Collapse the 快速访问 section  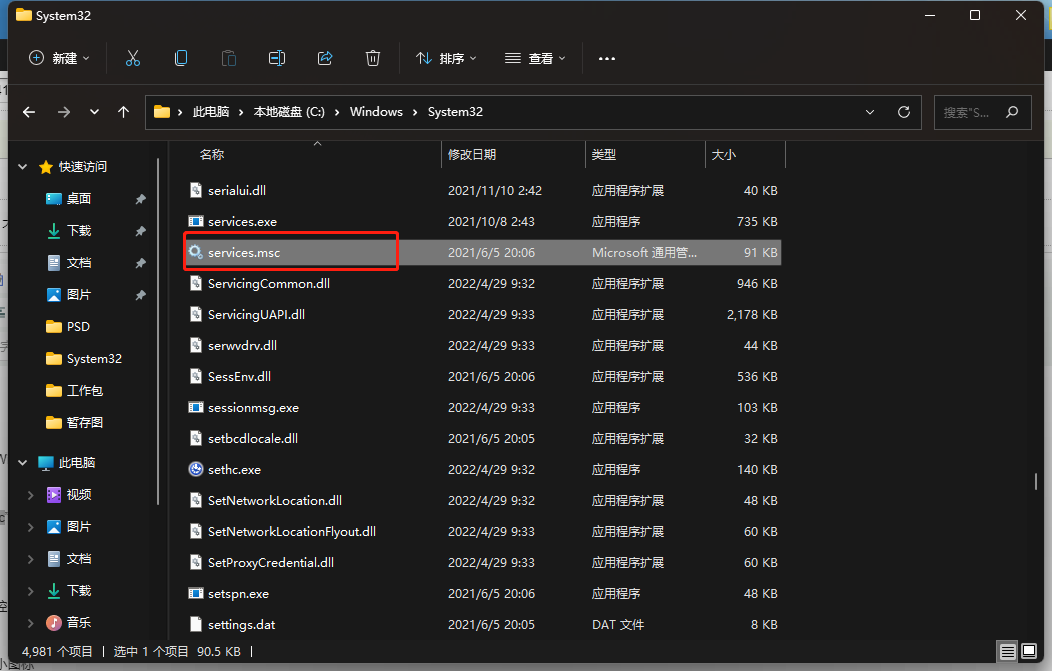tap(23, 167)
